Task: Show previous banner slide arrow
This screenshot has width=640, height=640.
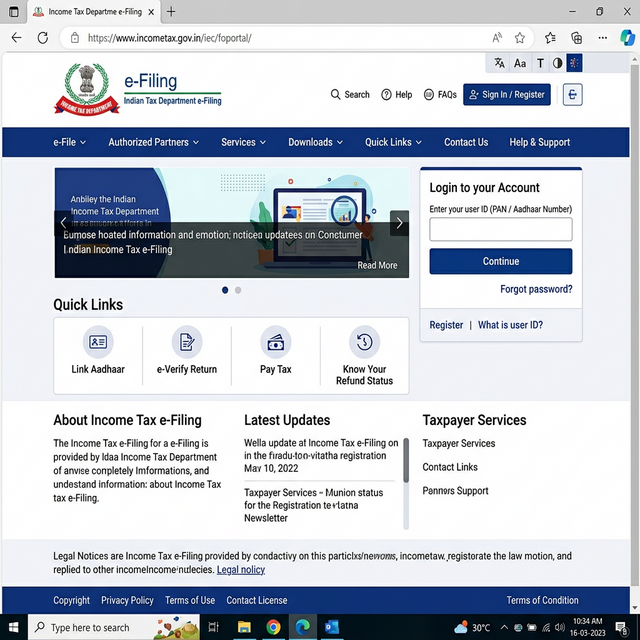Action: click(x=63, y=223)
